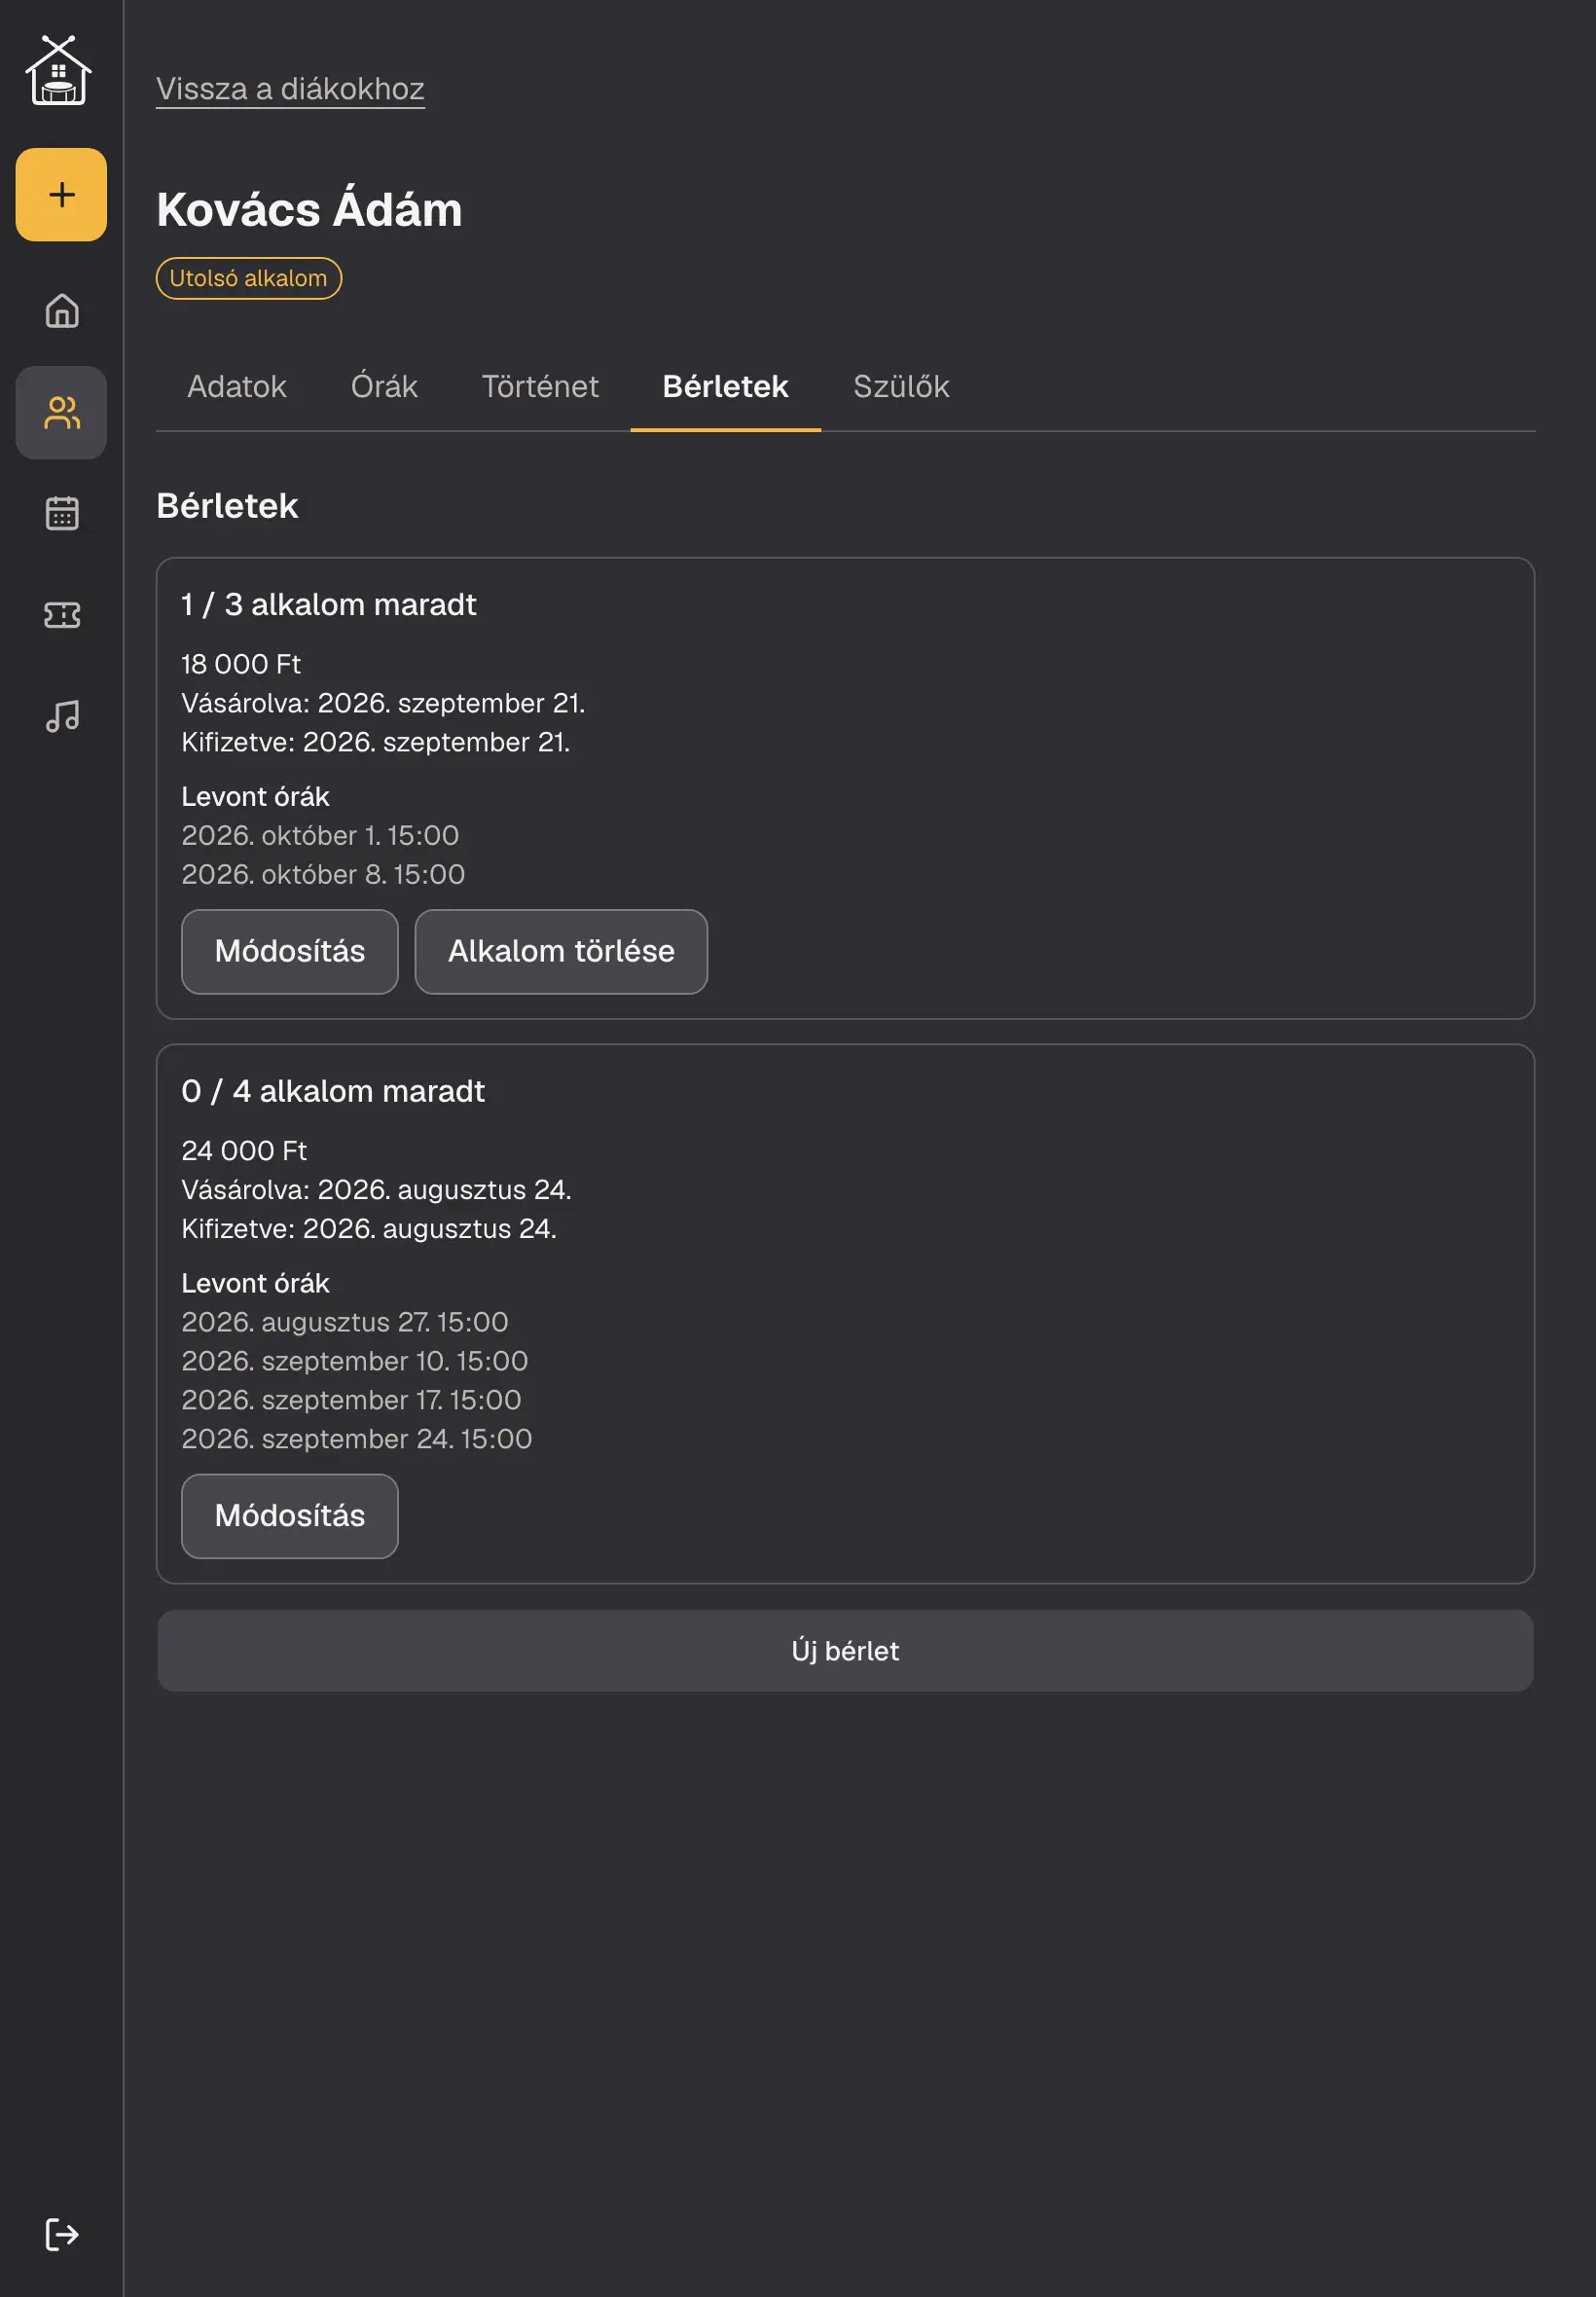Switch to the Történet tab
The image size is (1596, 2297).
point(540,386)
